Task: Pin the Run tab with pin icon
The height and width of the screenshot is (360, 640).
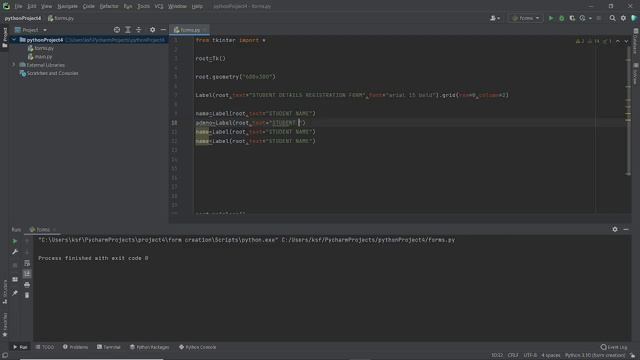Action: [x=15, y=293]
